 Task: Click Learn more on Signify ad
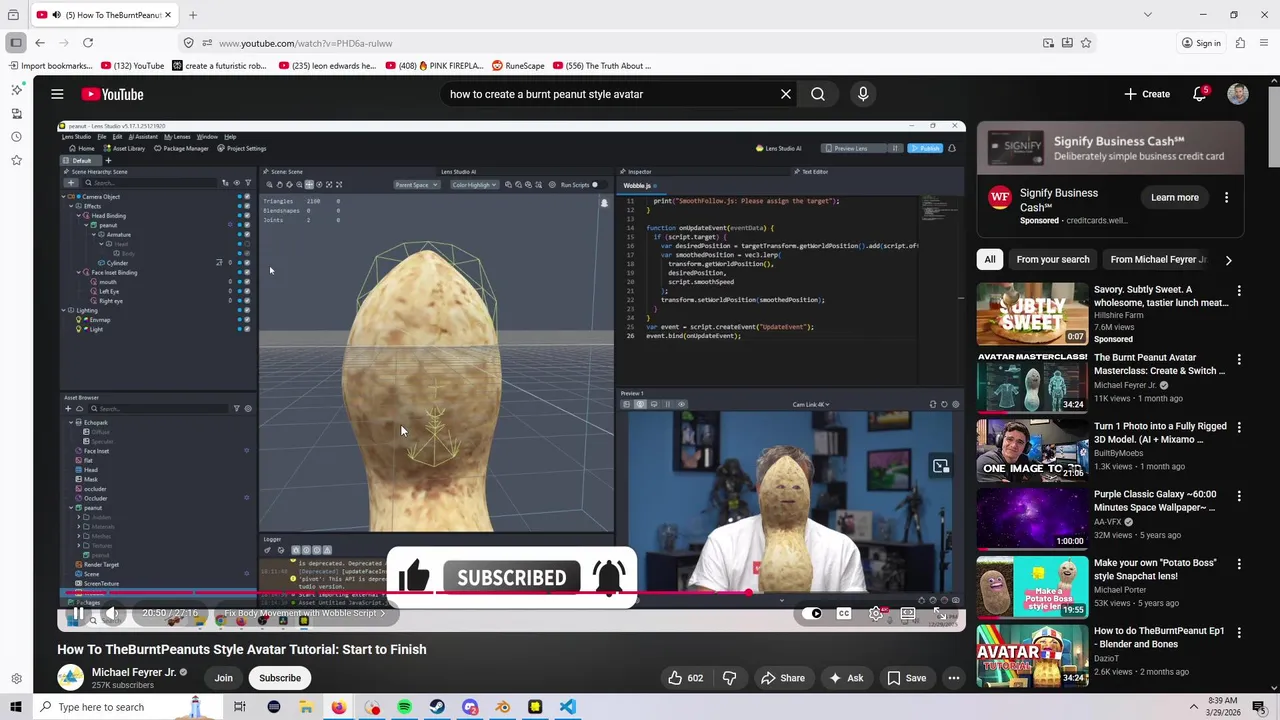pos(1174,197)
